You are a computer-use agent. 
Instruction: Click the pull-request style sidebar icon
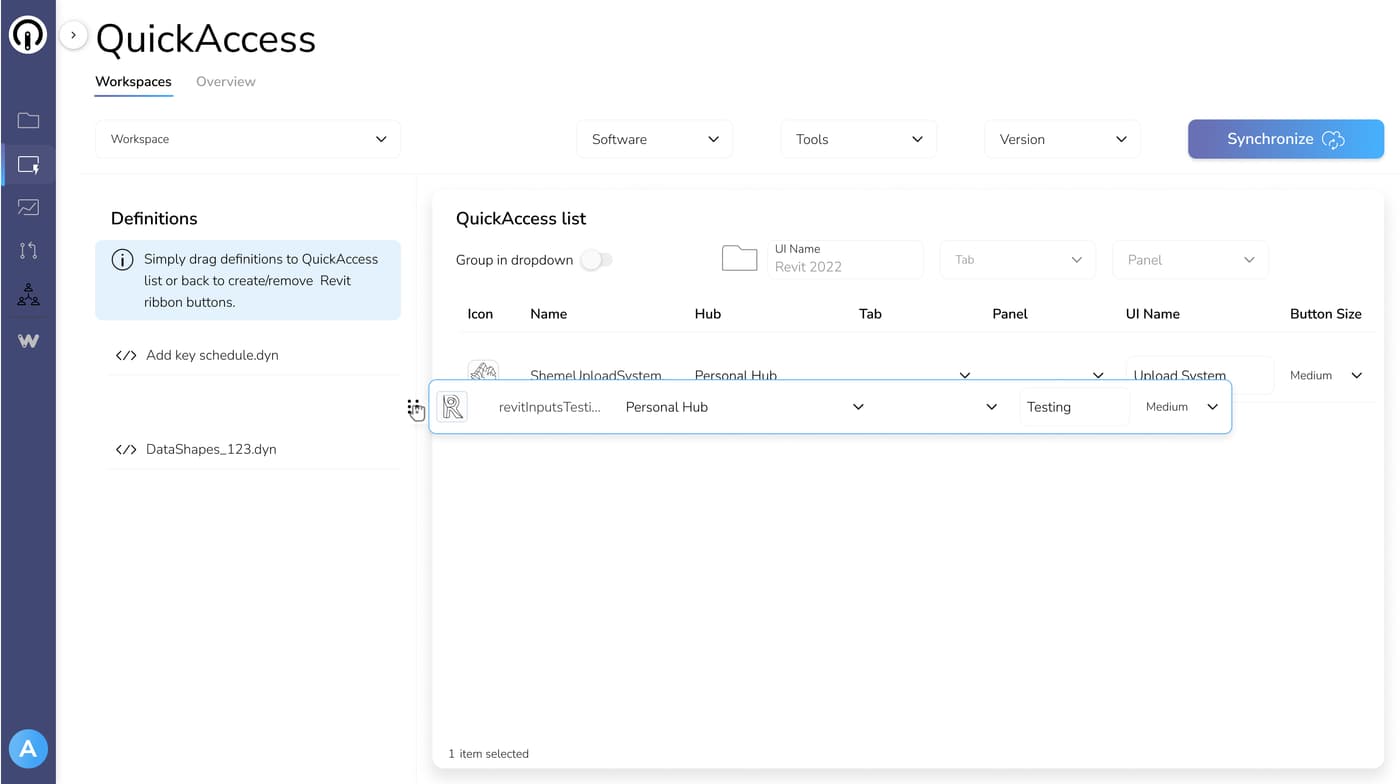coord(28,251)
